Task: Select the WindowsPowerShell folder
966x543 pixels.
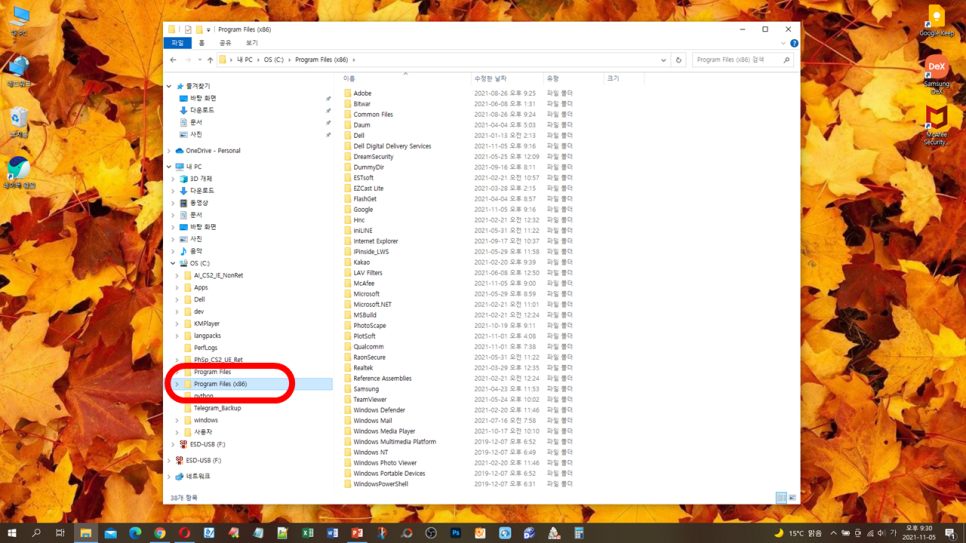Action: click(380, 484)
